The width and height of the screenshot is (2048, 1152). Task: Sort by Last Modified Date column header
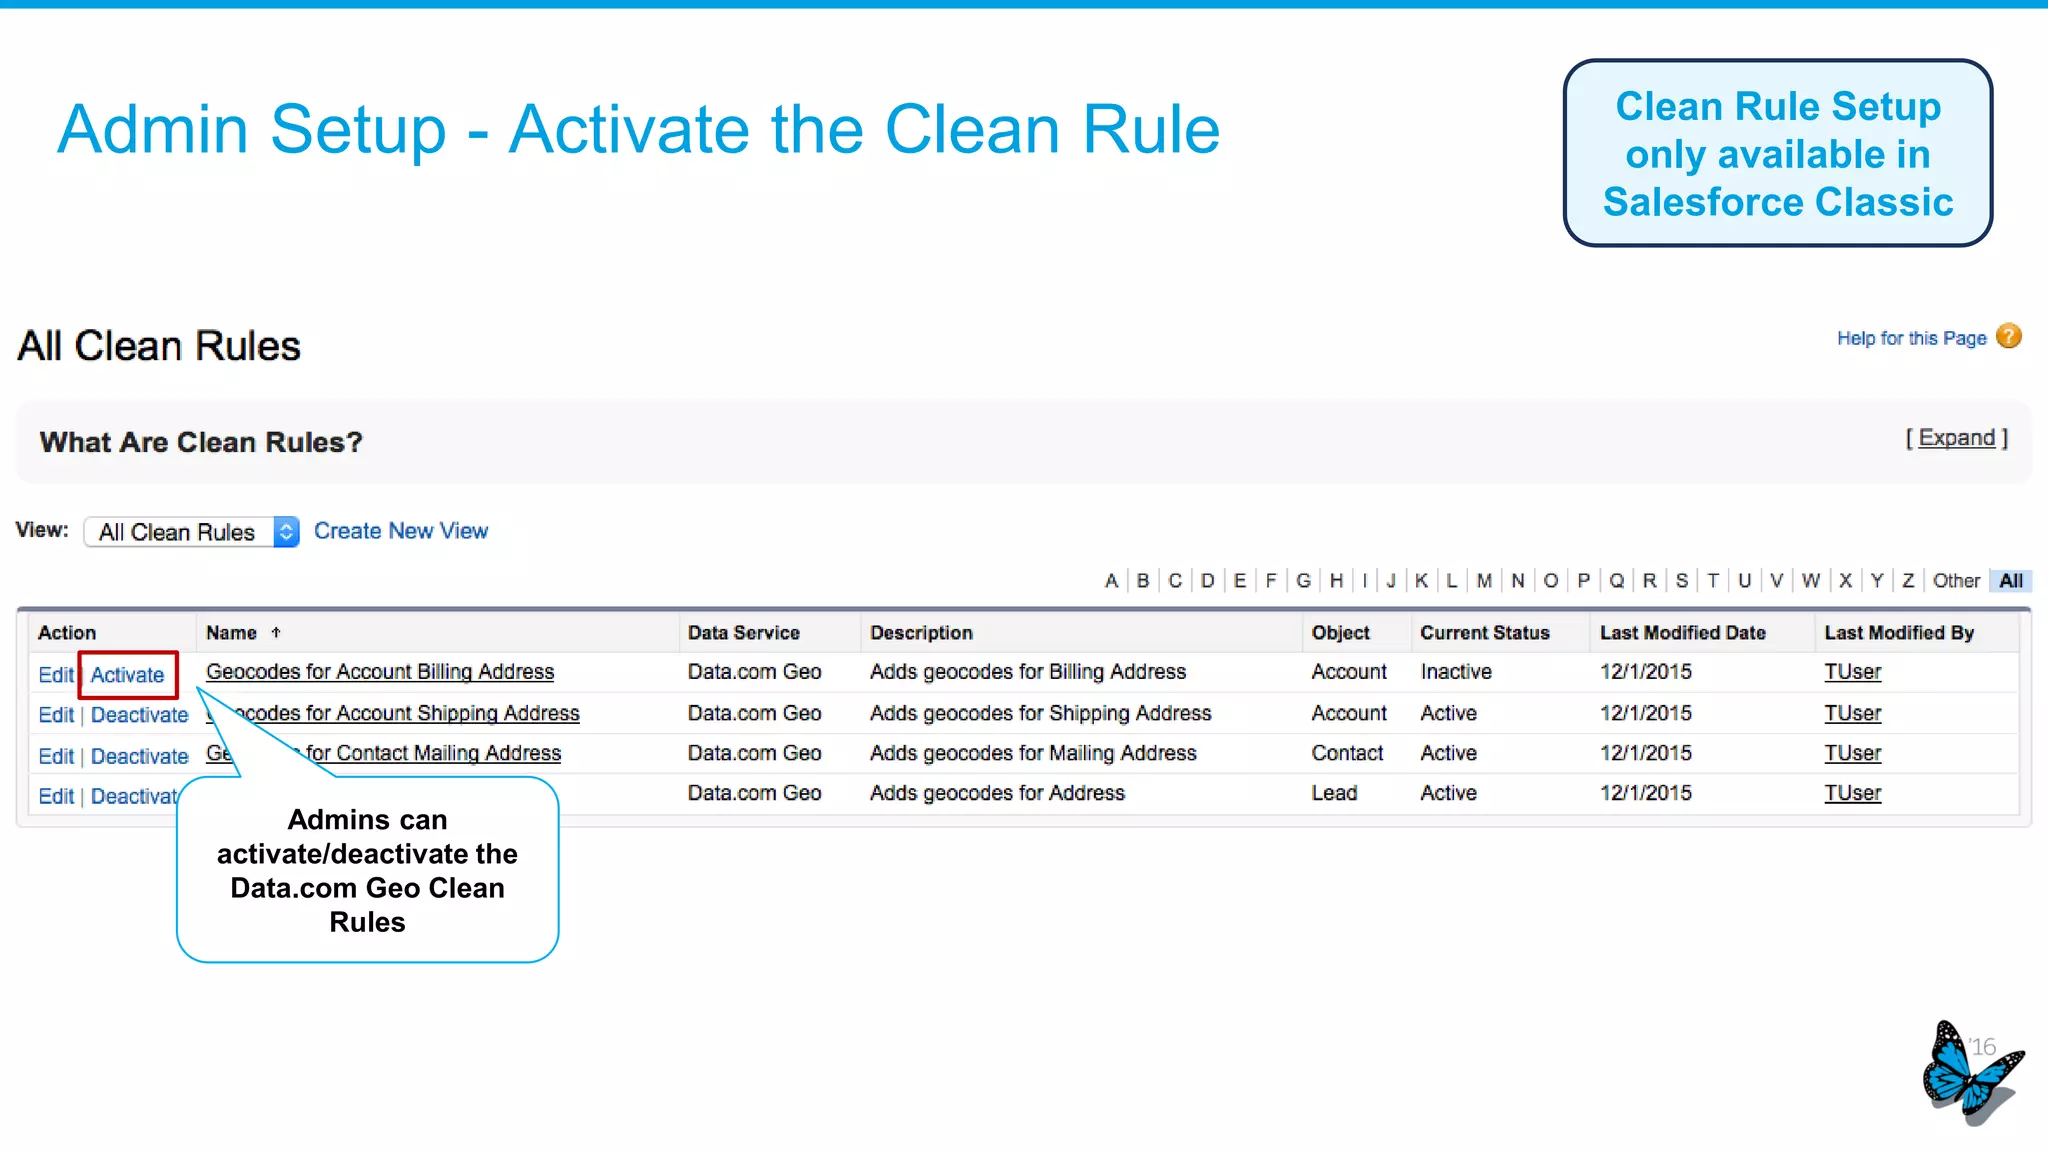(x=1683, y=633)
